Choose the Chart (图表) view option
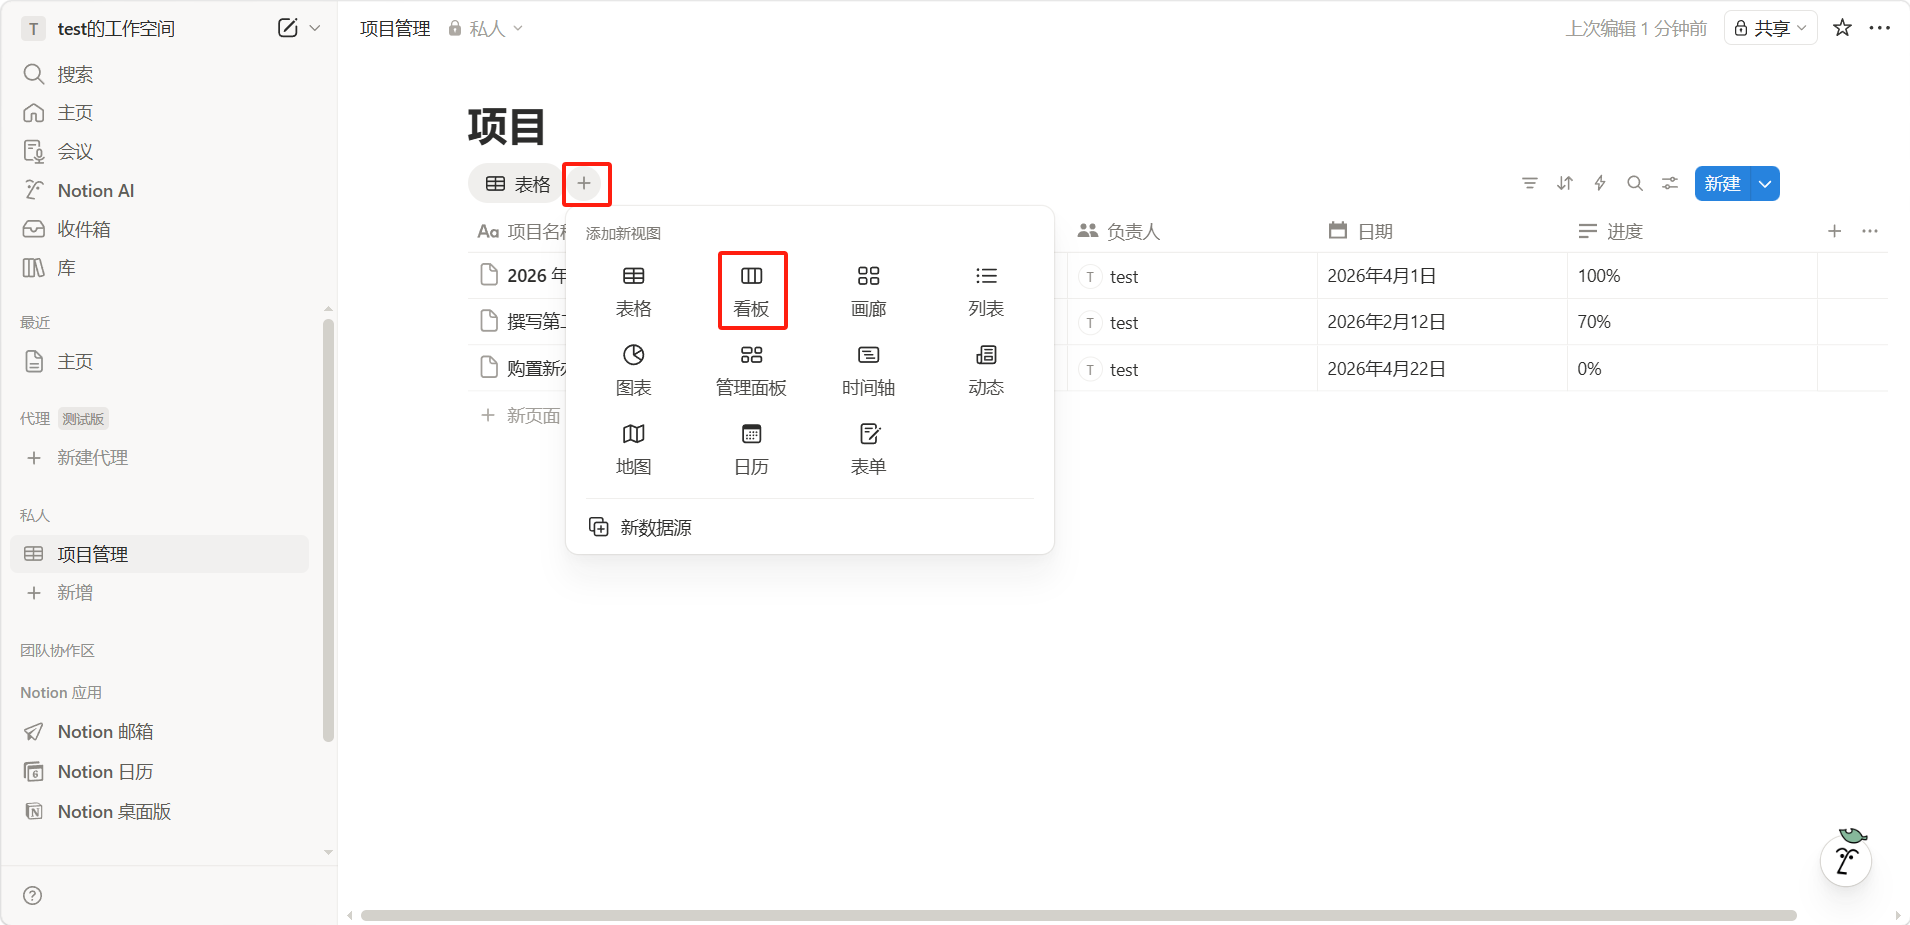The image size is (1910, 925). click(x=633, y=370)
